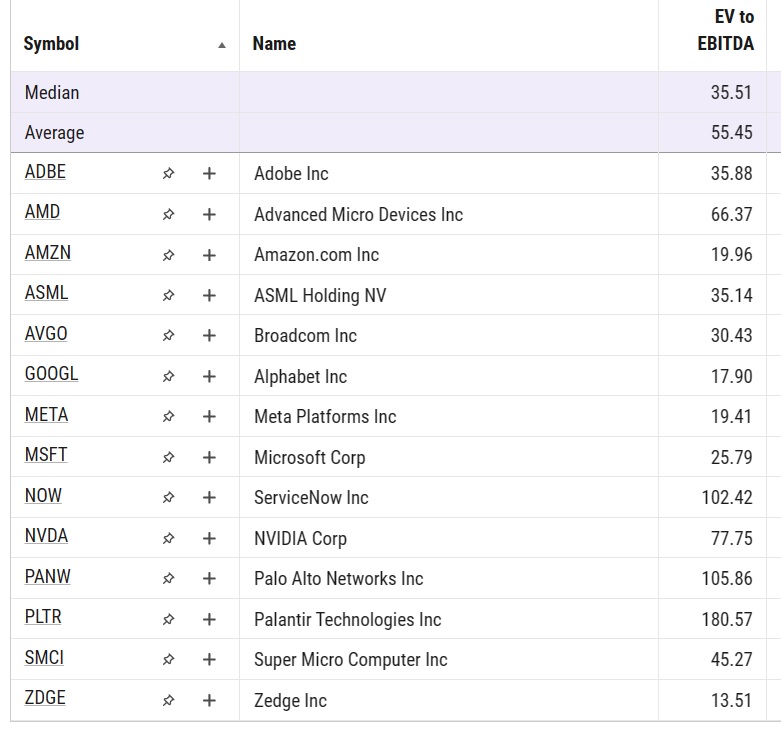Click the Average value 55.45
The width and height of the screenshot is (781, 735).
point(731,132)
